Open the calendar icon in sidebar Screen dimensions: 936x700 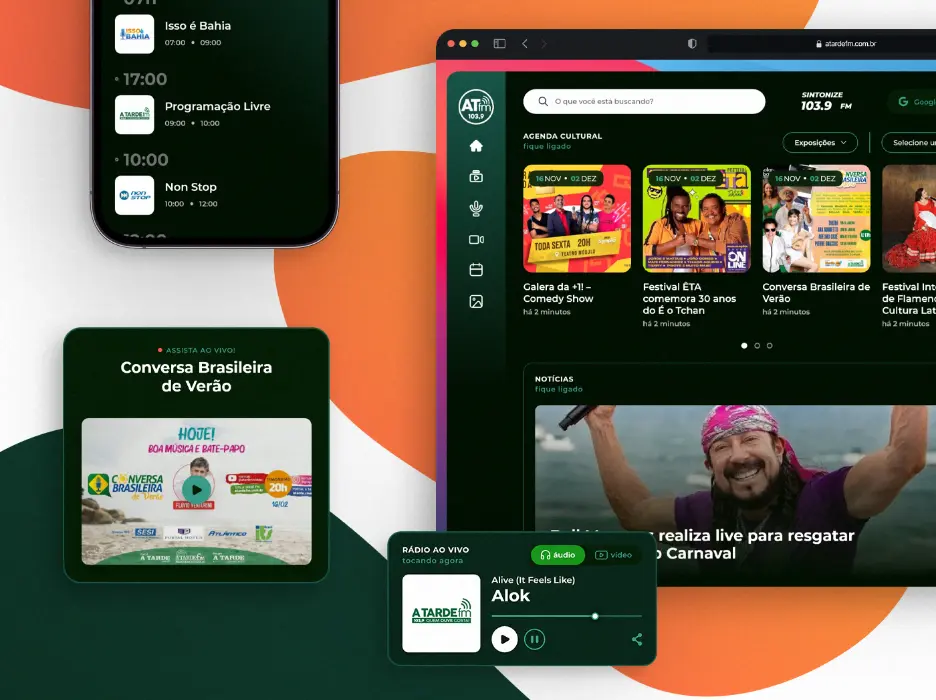476,270
